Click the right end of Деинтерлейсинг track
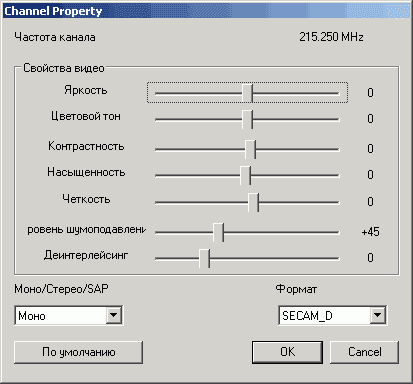The image size is (413, 384). (x=337, y=258)
